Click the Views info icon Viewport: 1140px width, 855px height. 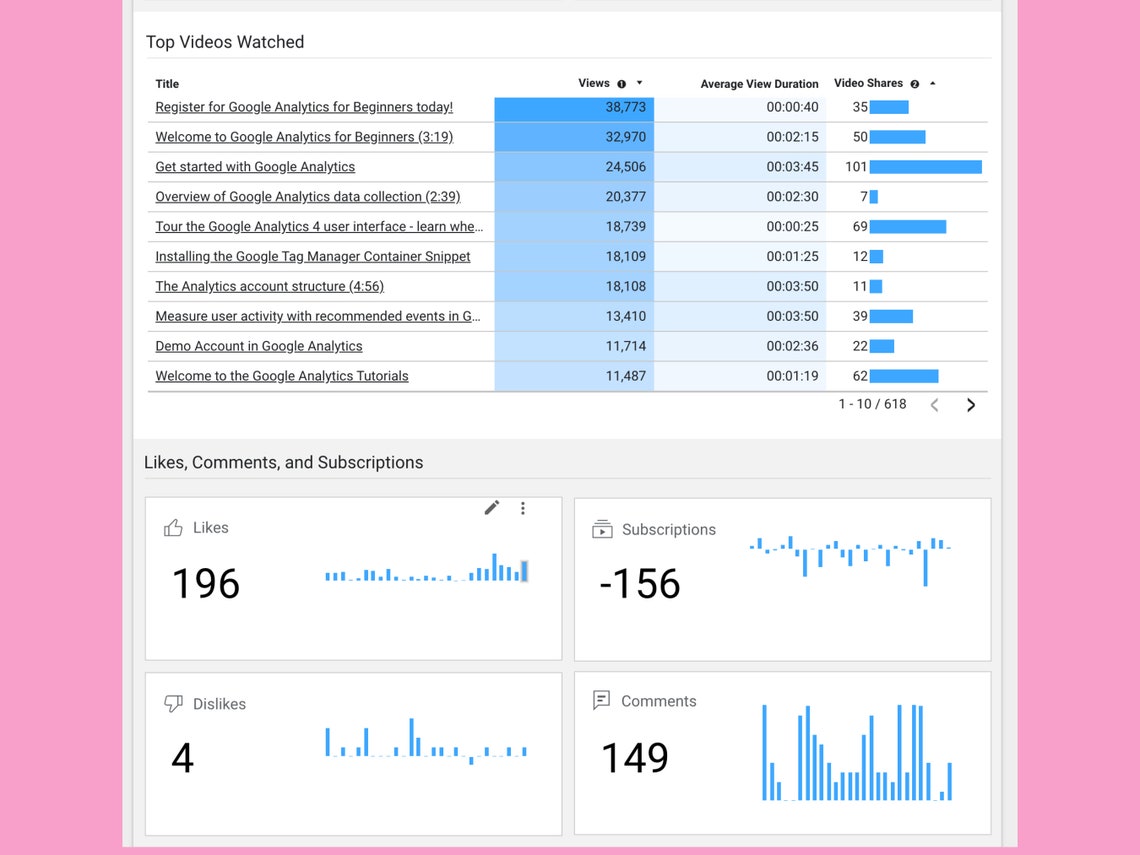pyautogui.click(x=622, y=84)
